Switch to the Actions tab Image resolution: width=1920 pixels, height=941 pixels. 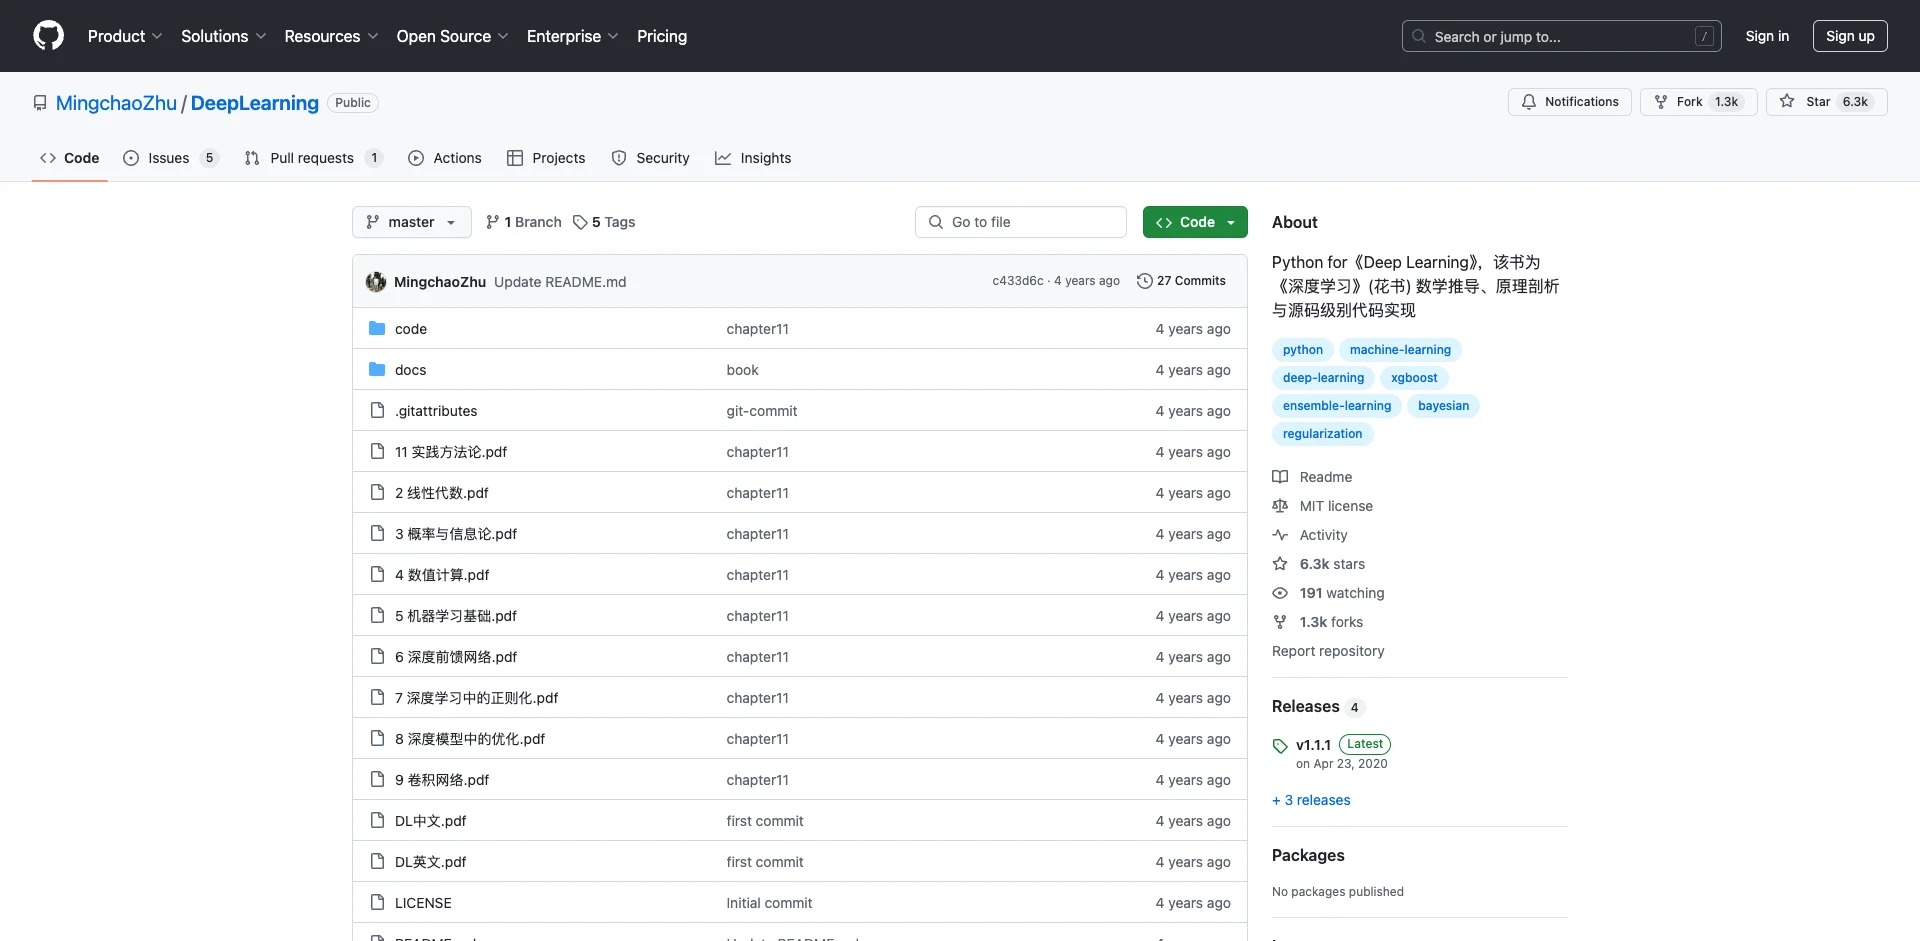(x=445, y=158)
